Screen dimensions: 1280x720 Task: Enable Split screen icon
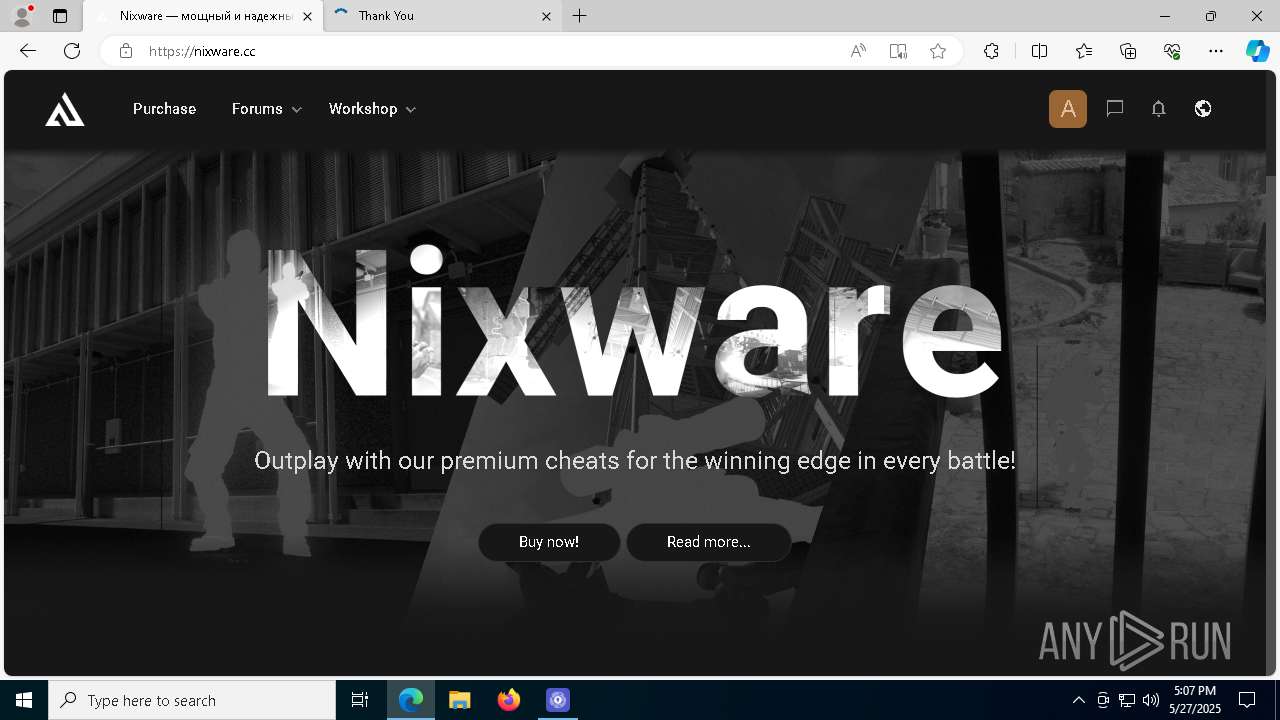point(1039,51)
